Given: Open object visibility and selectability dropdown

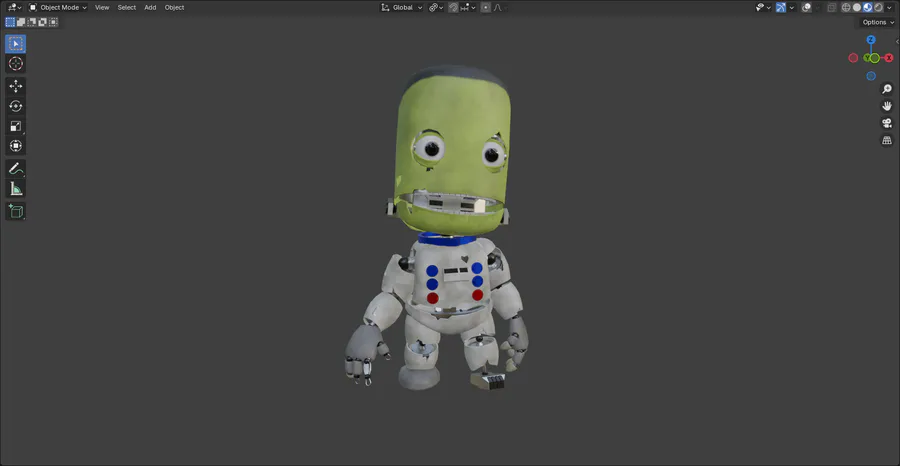Looking at the screenshot, I should [763, 7].
